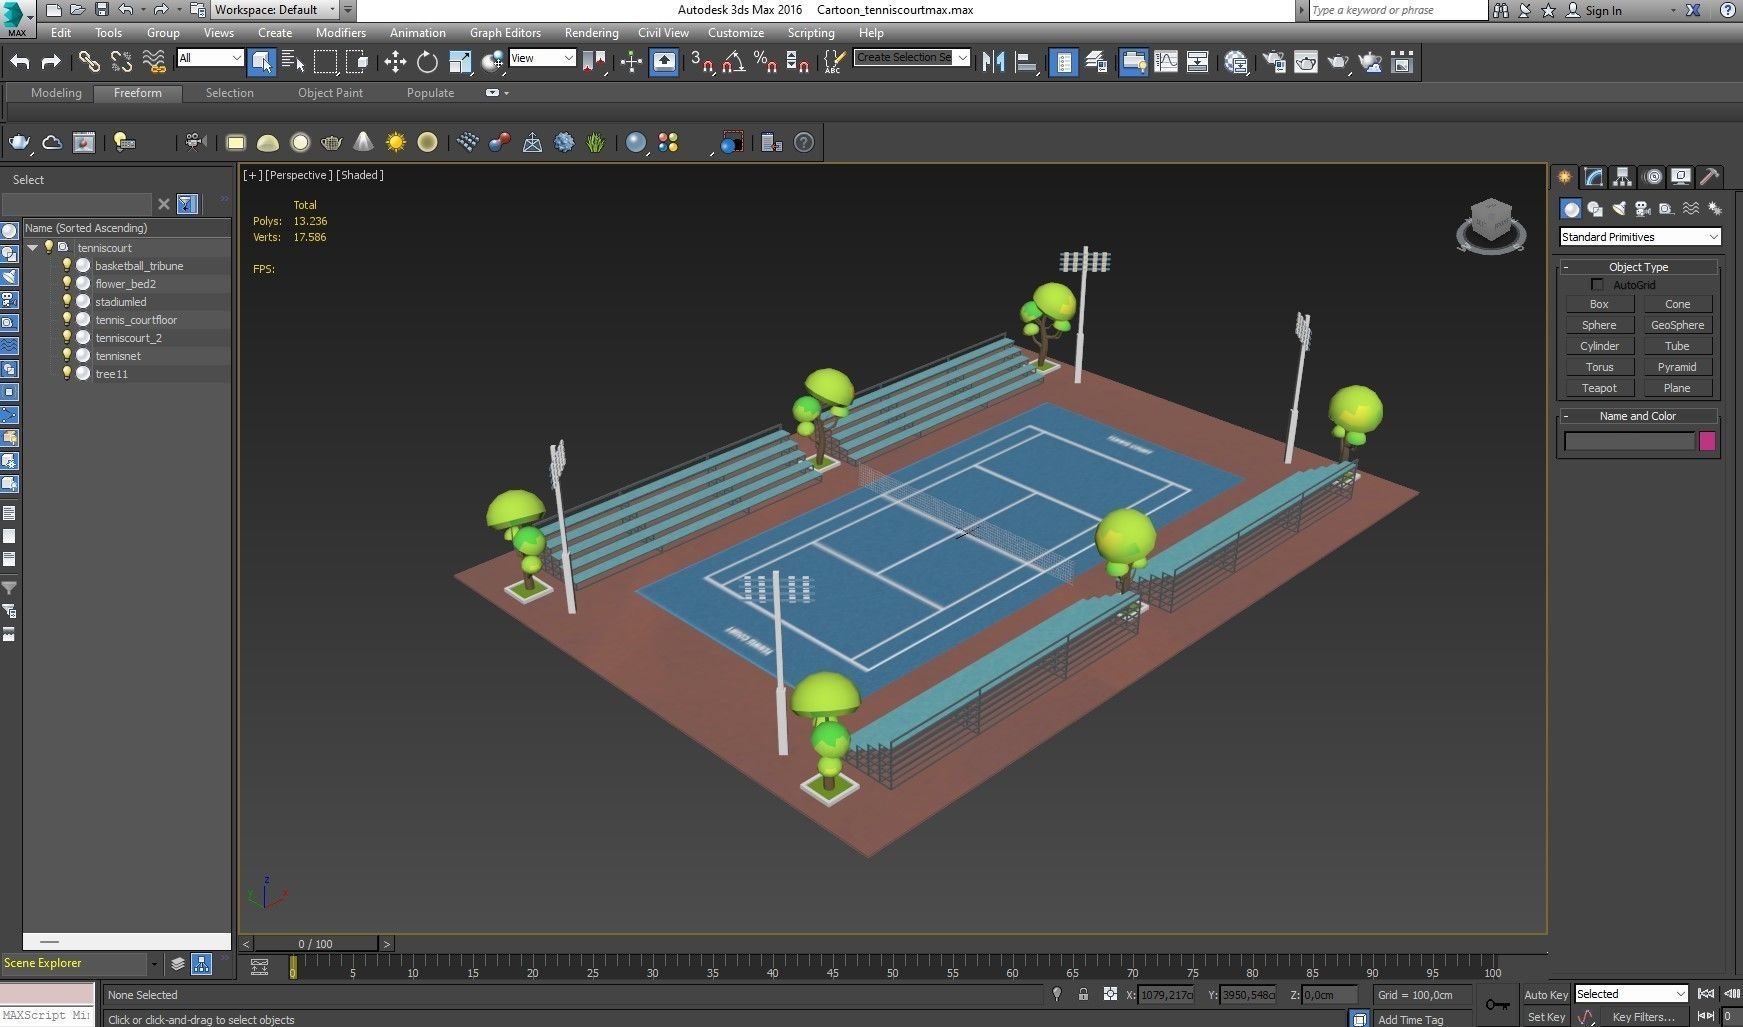Image resolution: width=1743 pixels, height=1027 pixels.
Task: Open the Create Selection Set dropdown
Action: click(912, 57)
